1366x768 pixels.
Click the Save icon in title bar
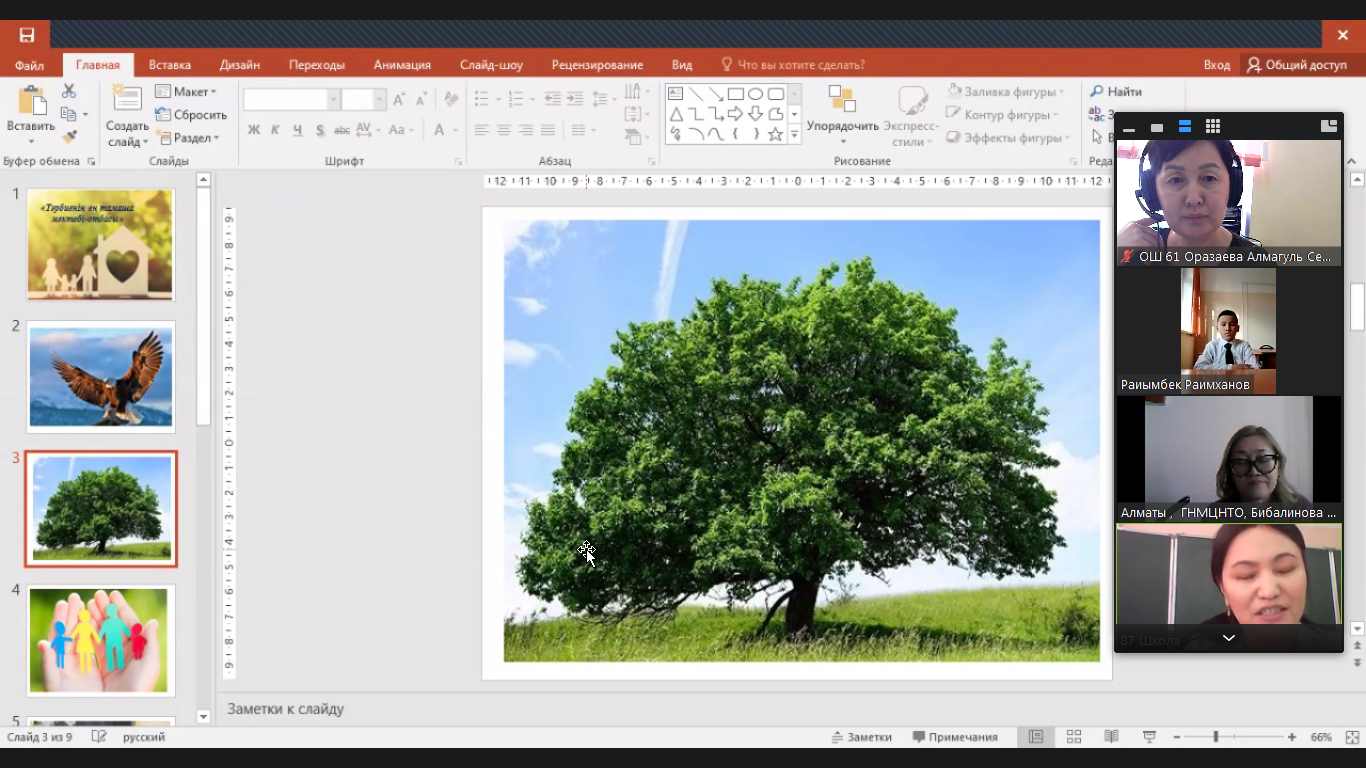(27, 35)
